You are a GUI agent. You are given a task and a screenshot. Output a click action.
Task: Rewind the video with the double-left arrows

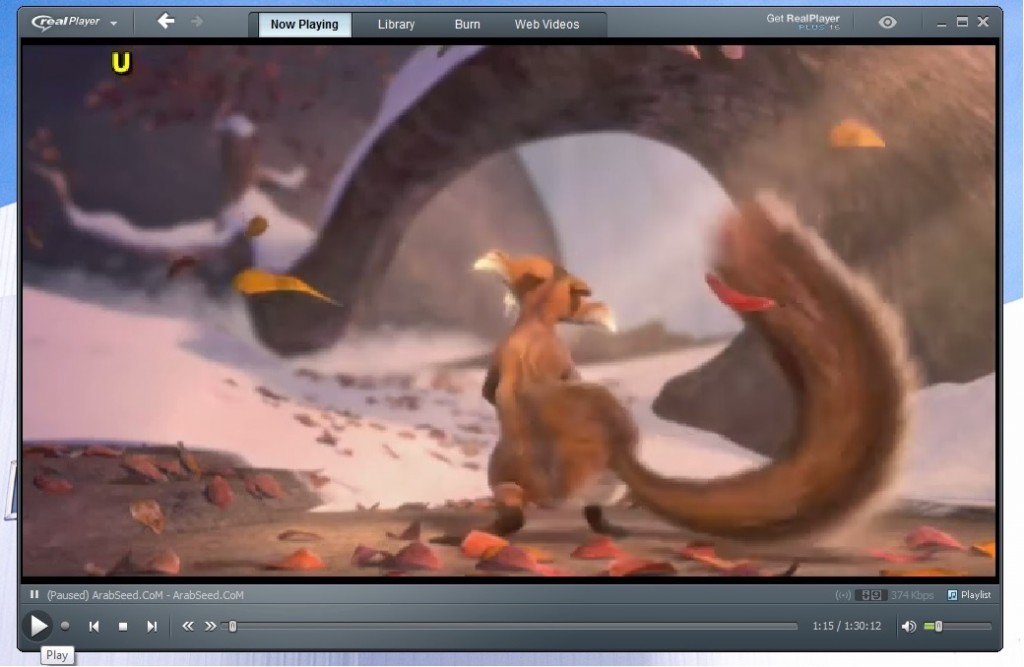point(187,626)
